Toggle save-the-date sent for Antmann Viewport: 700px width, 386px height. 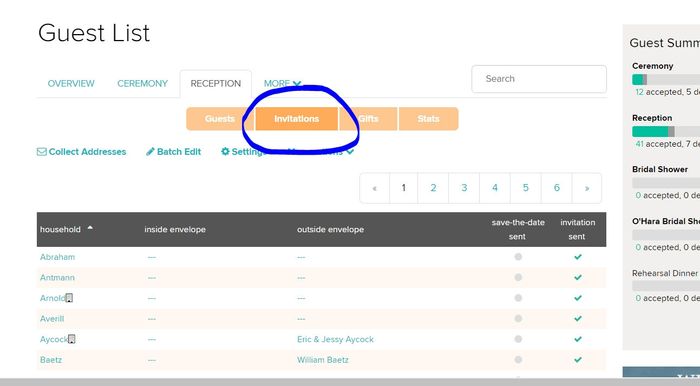click(x=518, y=277)
